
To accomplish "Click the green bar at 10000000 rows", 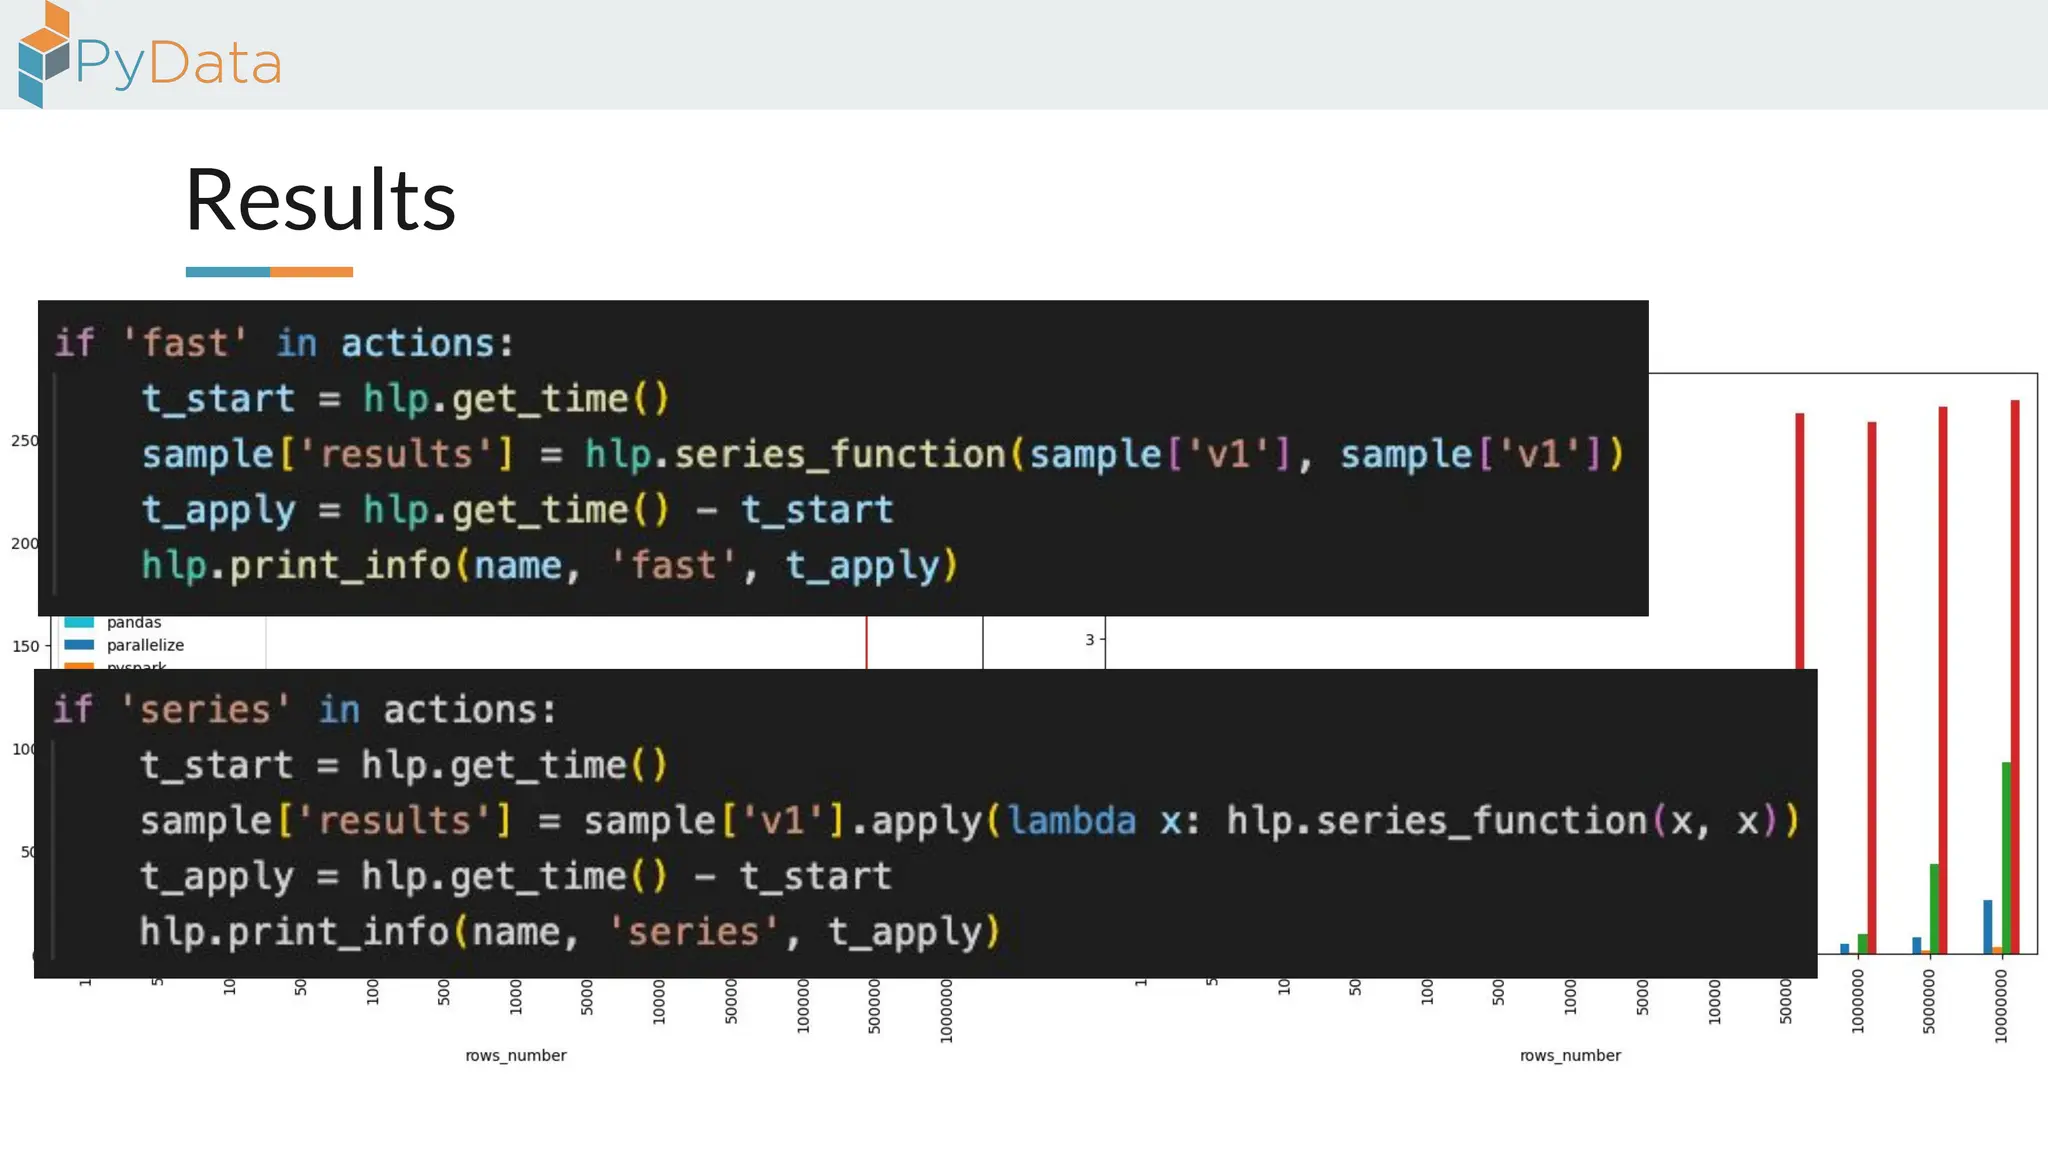I will coord(2005,857).
